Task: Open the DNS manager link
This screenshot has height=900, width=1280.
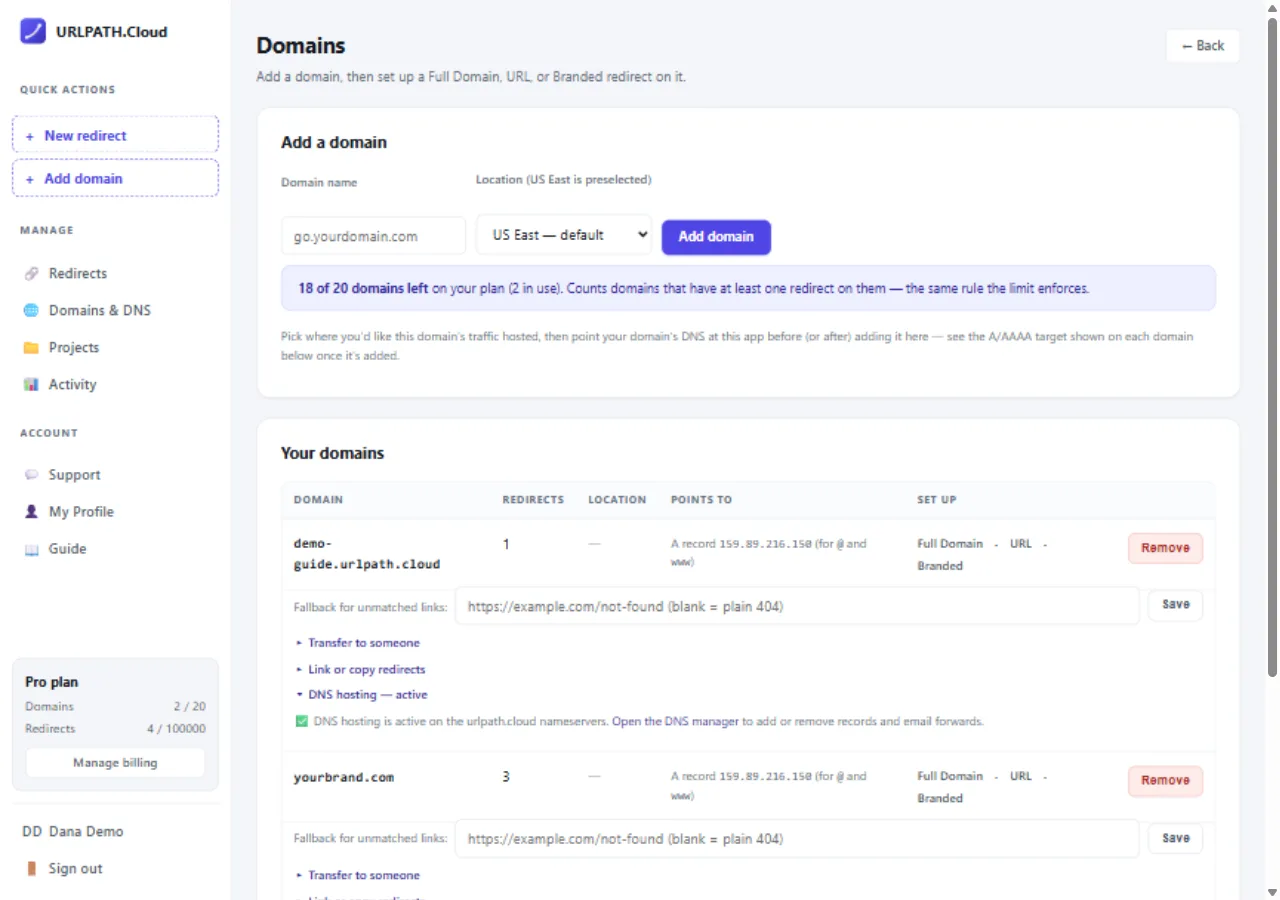Action: (675, 721)
